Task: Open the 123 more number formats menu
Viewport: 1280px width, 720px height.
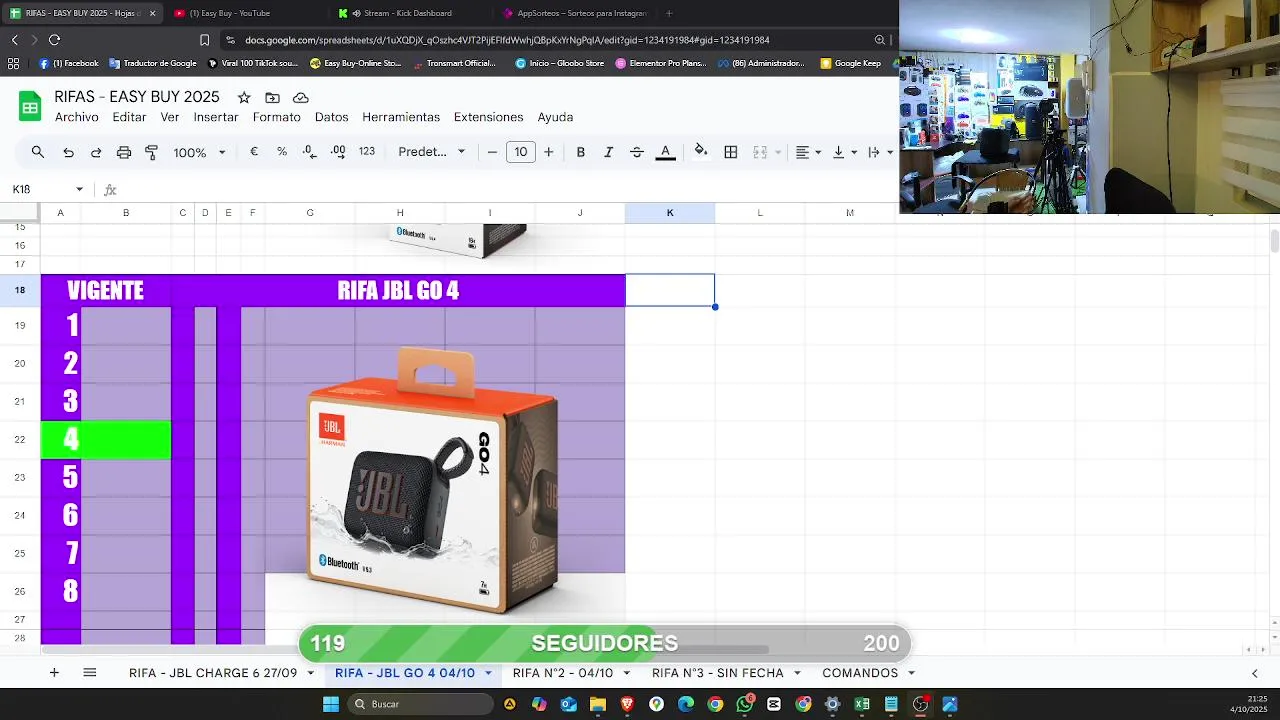Action: click(x=367, y=152)
